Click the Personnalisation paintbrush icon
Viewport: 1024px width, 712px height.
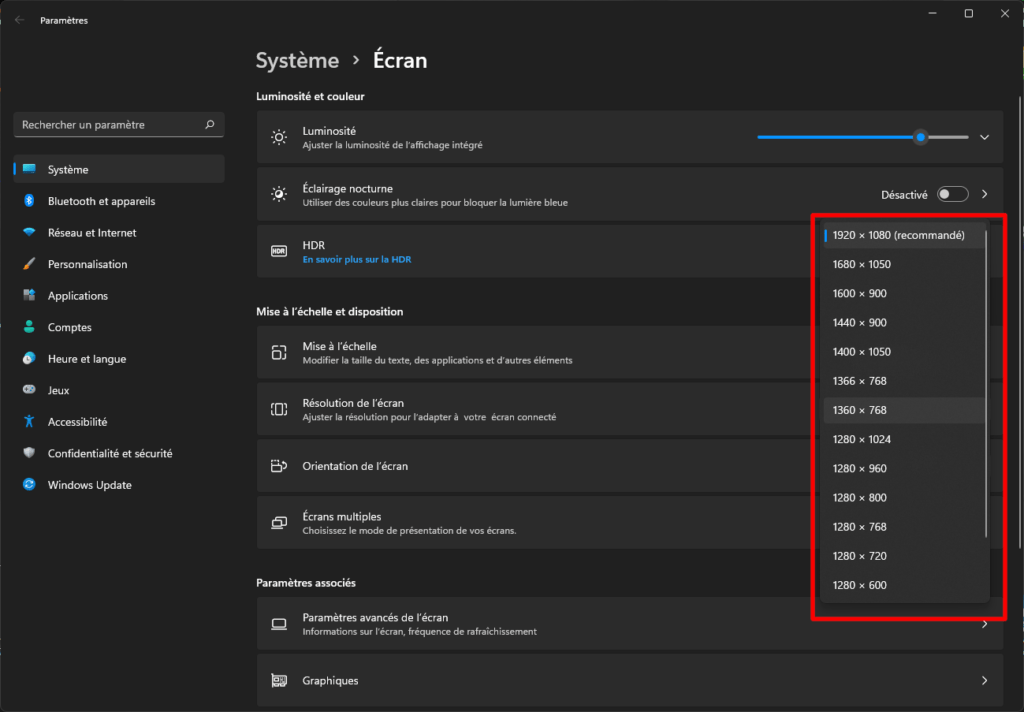point(29,265)
